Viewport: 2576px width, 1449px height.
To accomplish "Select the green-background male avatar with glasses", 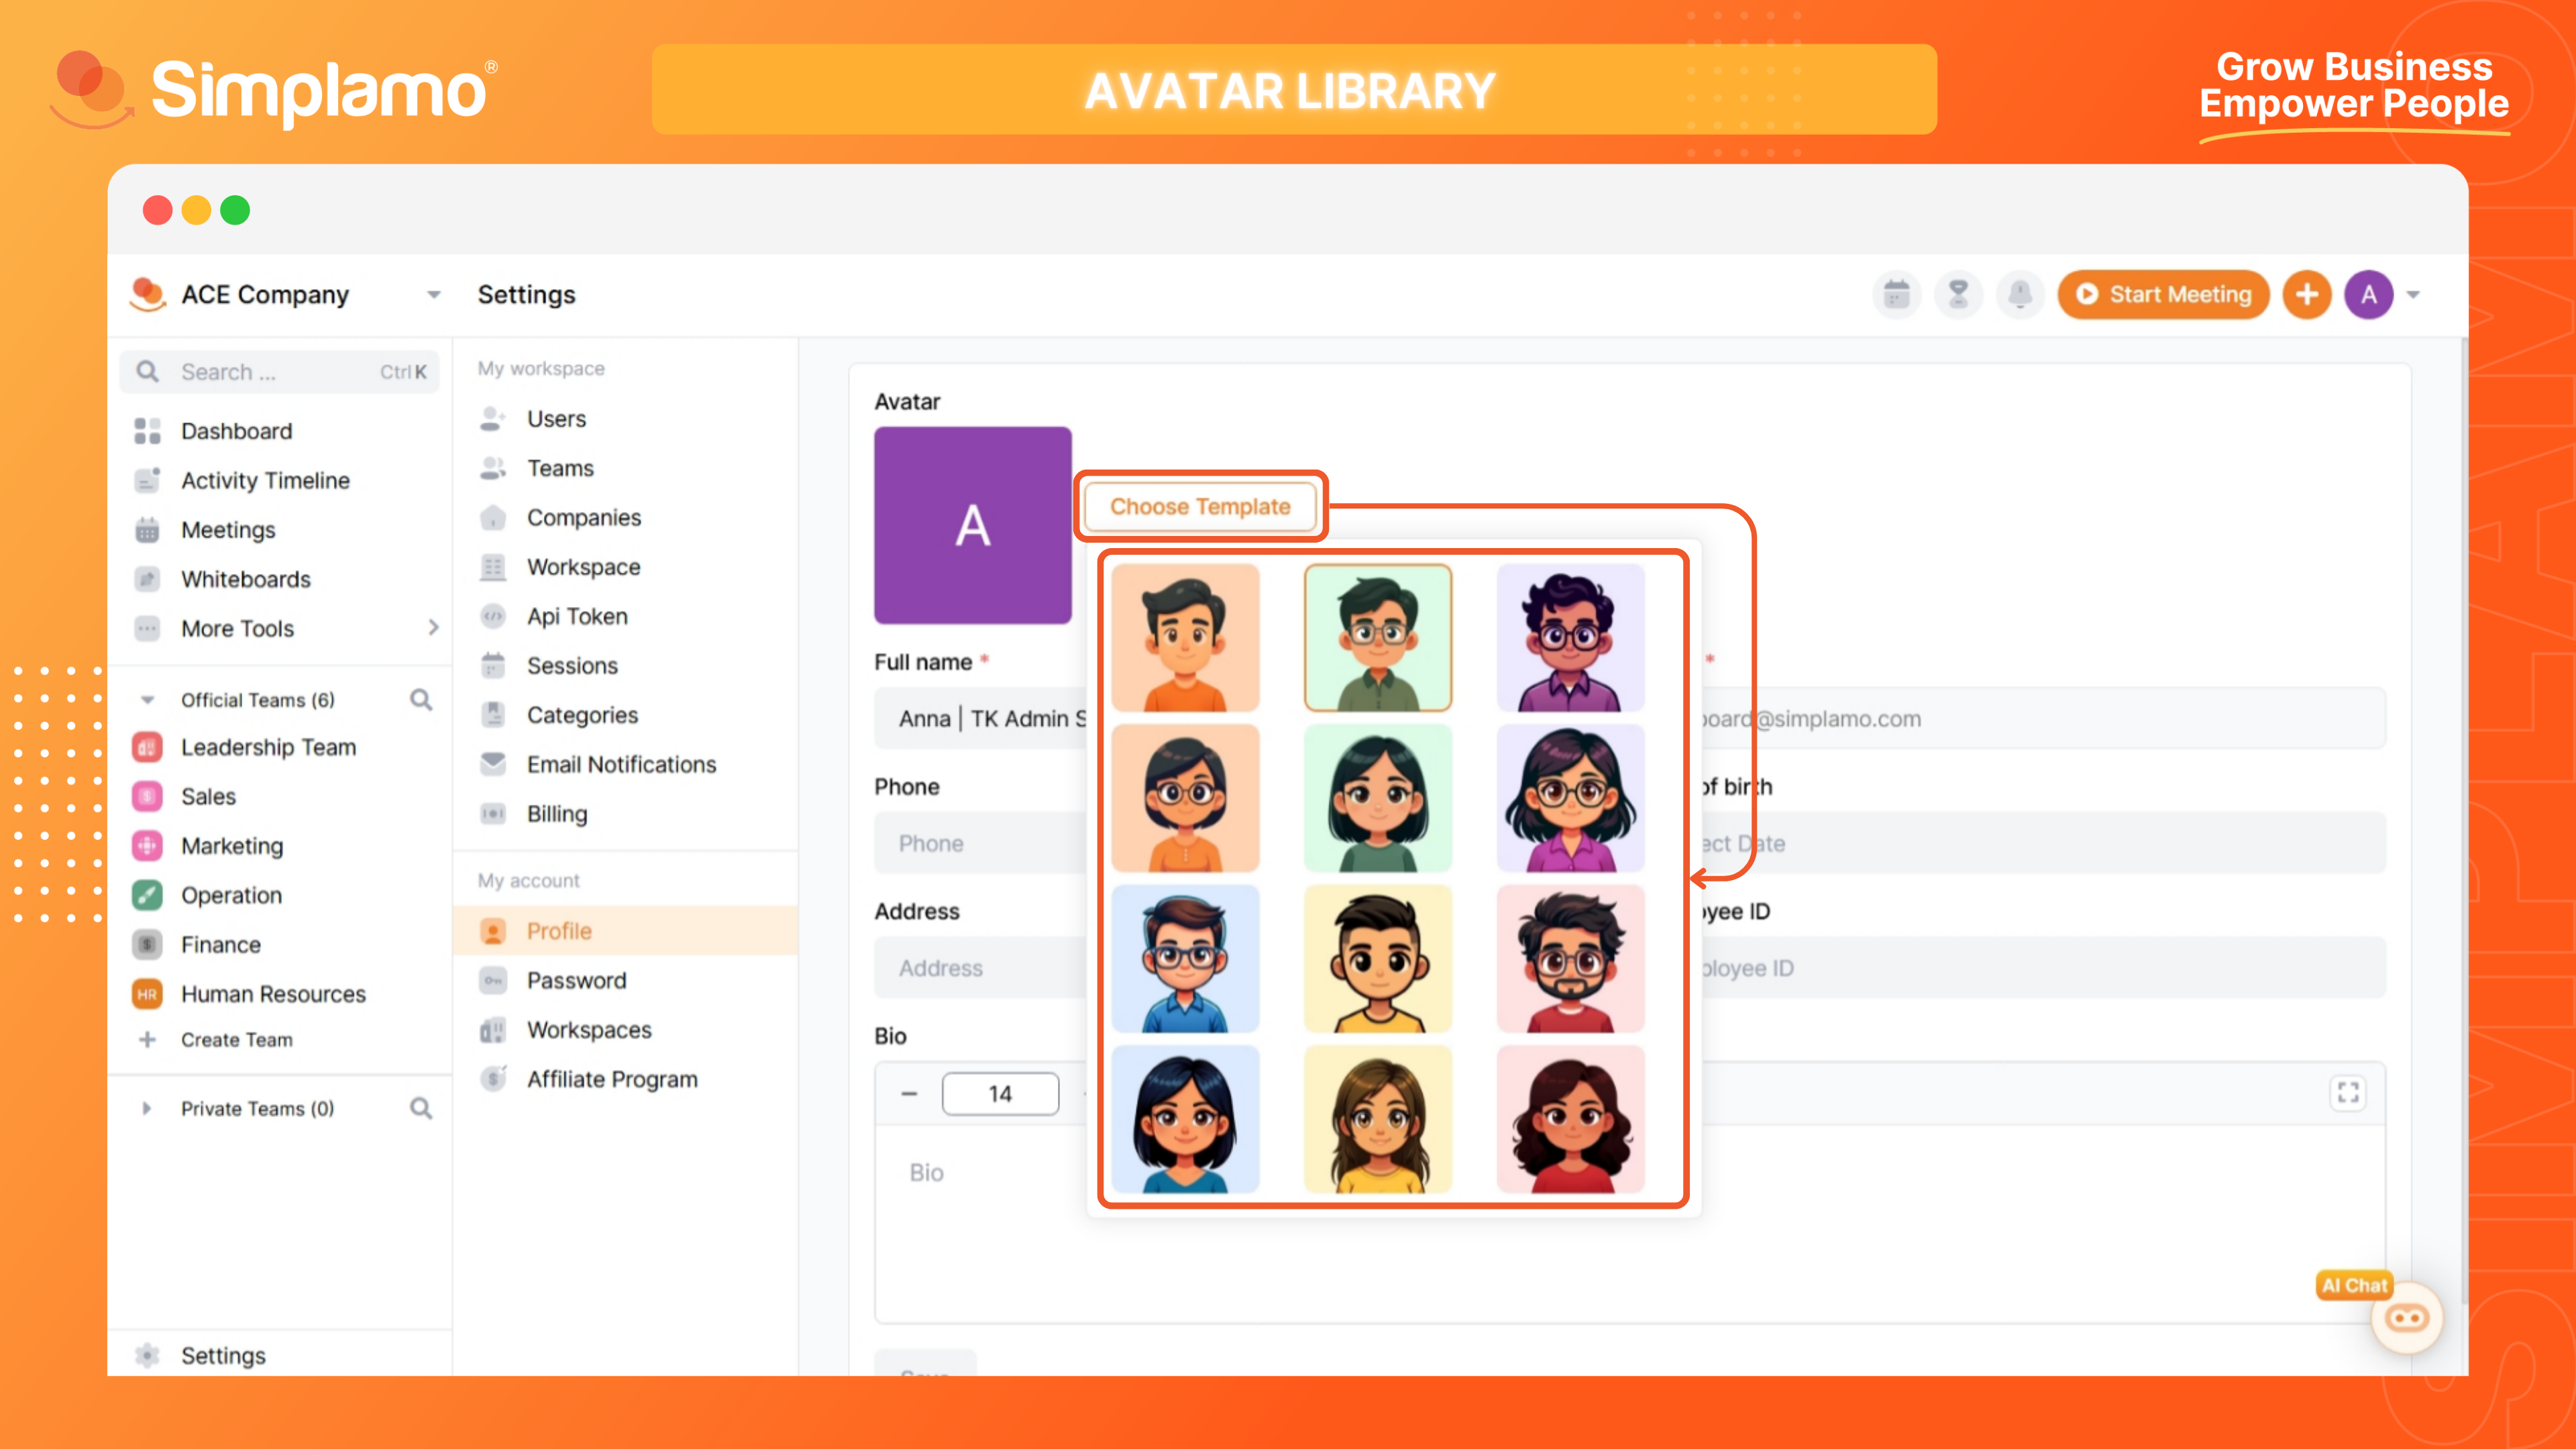I will (1377, 637).
